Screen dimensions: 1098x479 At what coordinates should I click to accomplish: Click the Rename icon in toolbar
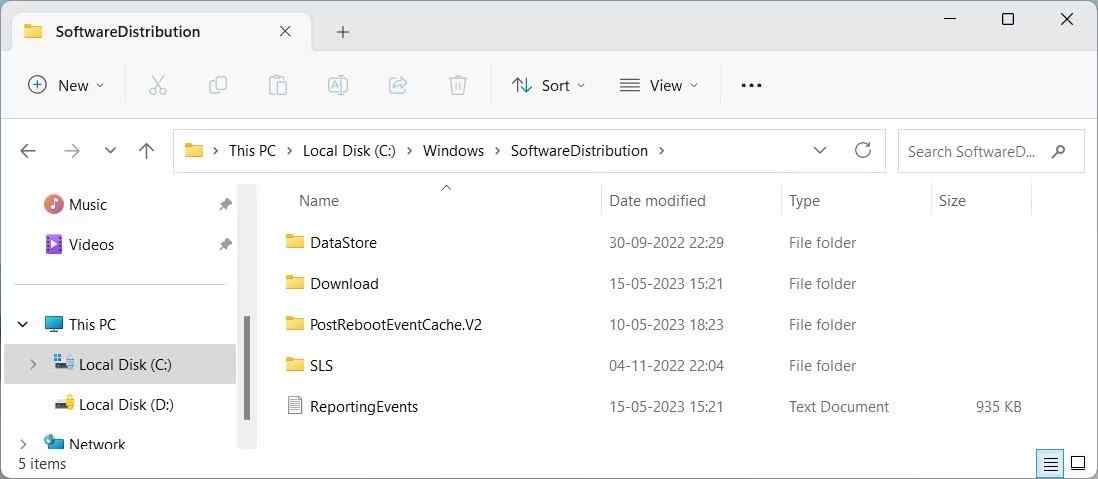tap(338, 85)
